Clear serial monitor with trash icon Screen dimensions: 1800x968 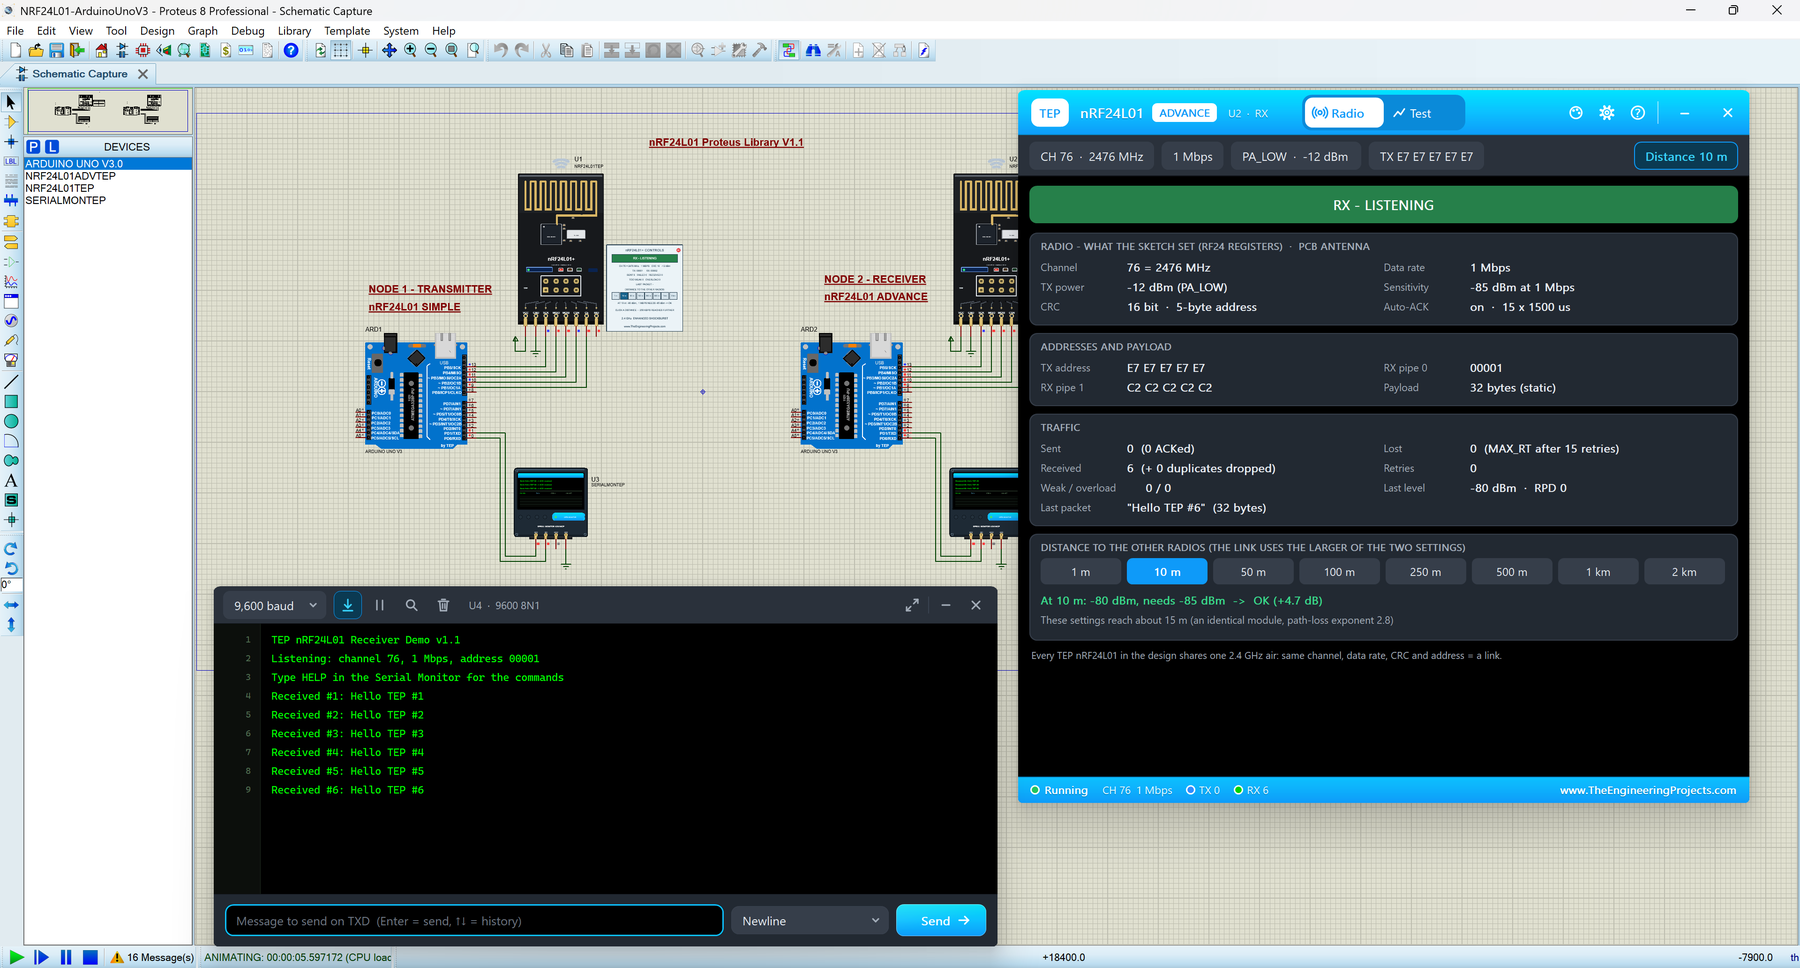point(443,605)
